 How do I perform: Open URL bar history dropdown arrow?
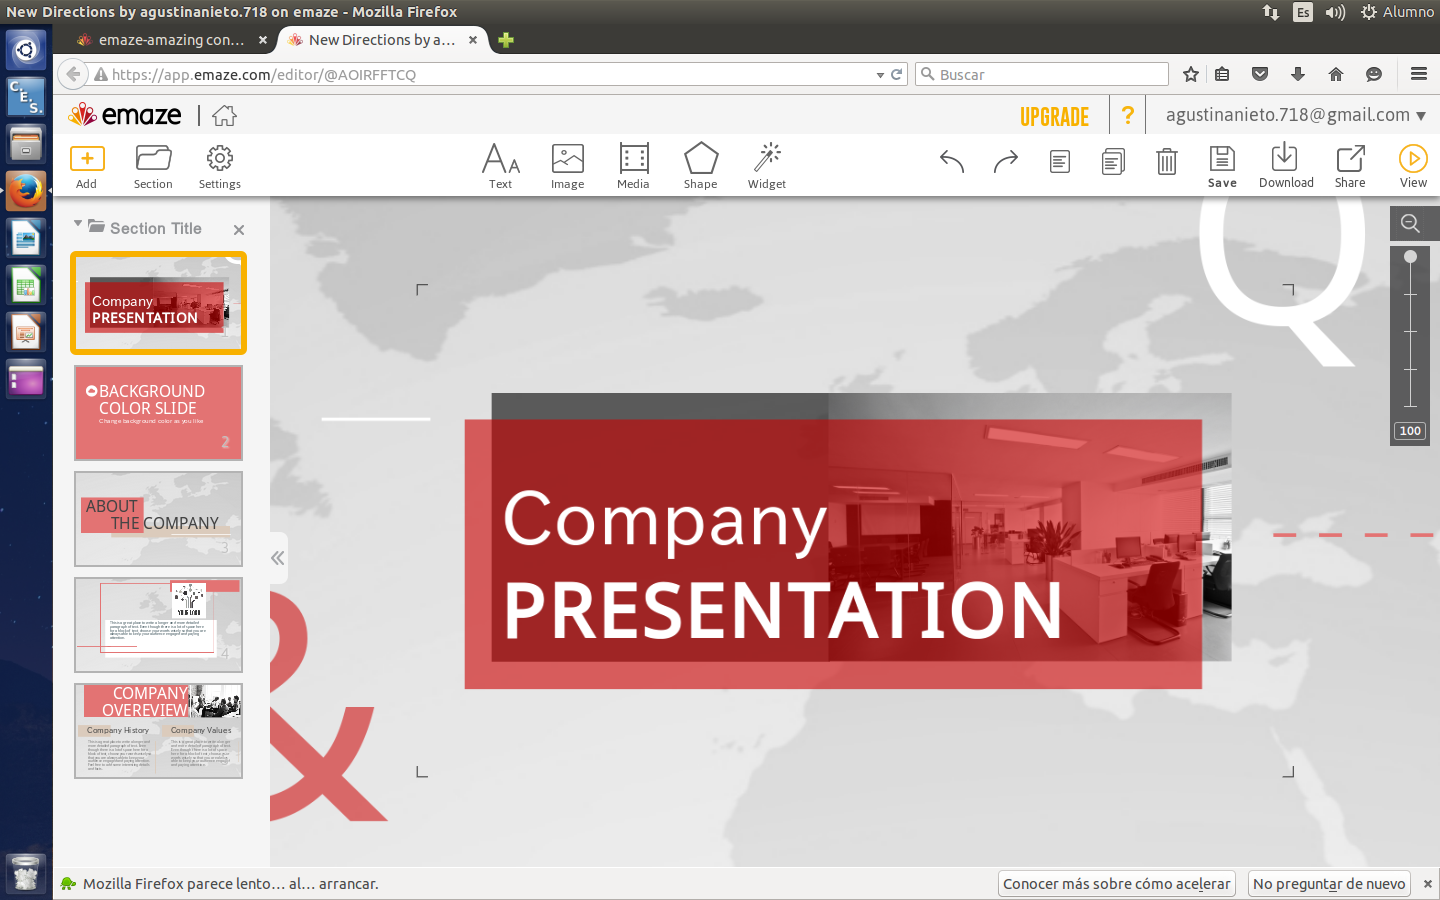tap(880, 75)
